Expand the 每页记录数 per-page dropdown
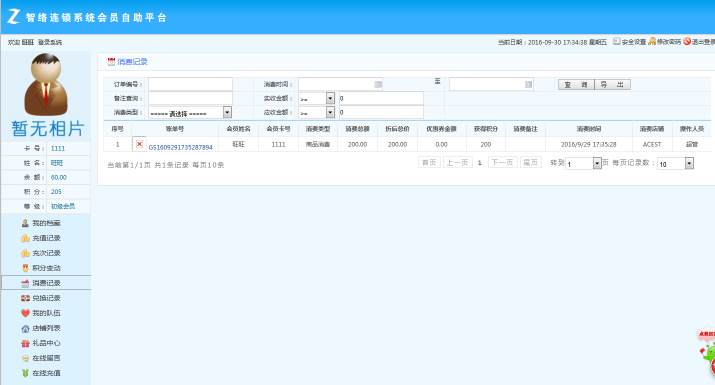The height and width of the screenshot is (385, 715). pos(689,163)
